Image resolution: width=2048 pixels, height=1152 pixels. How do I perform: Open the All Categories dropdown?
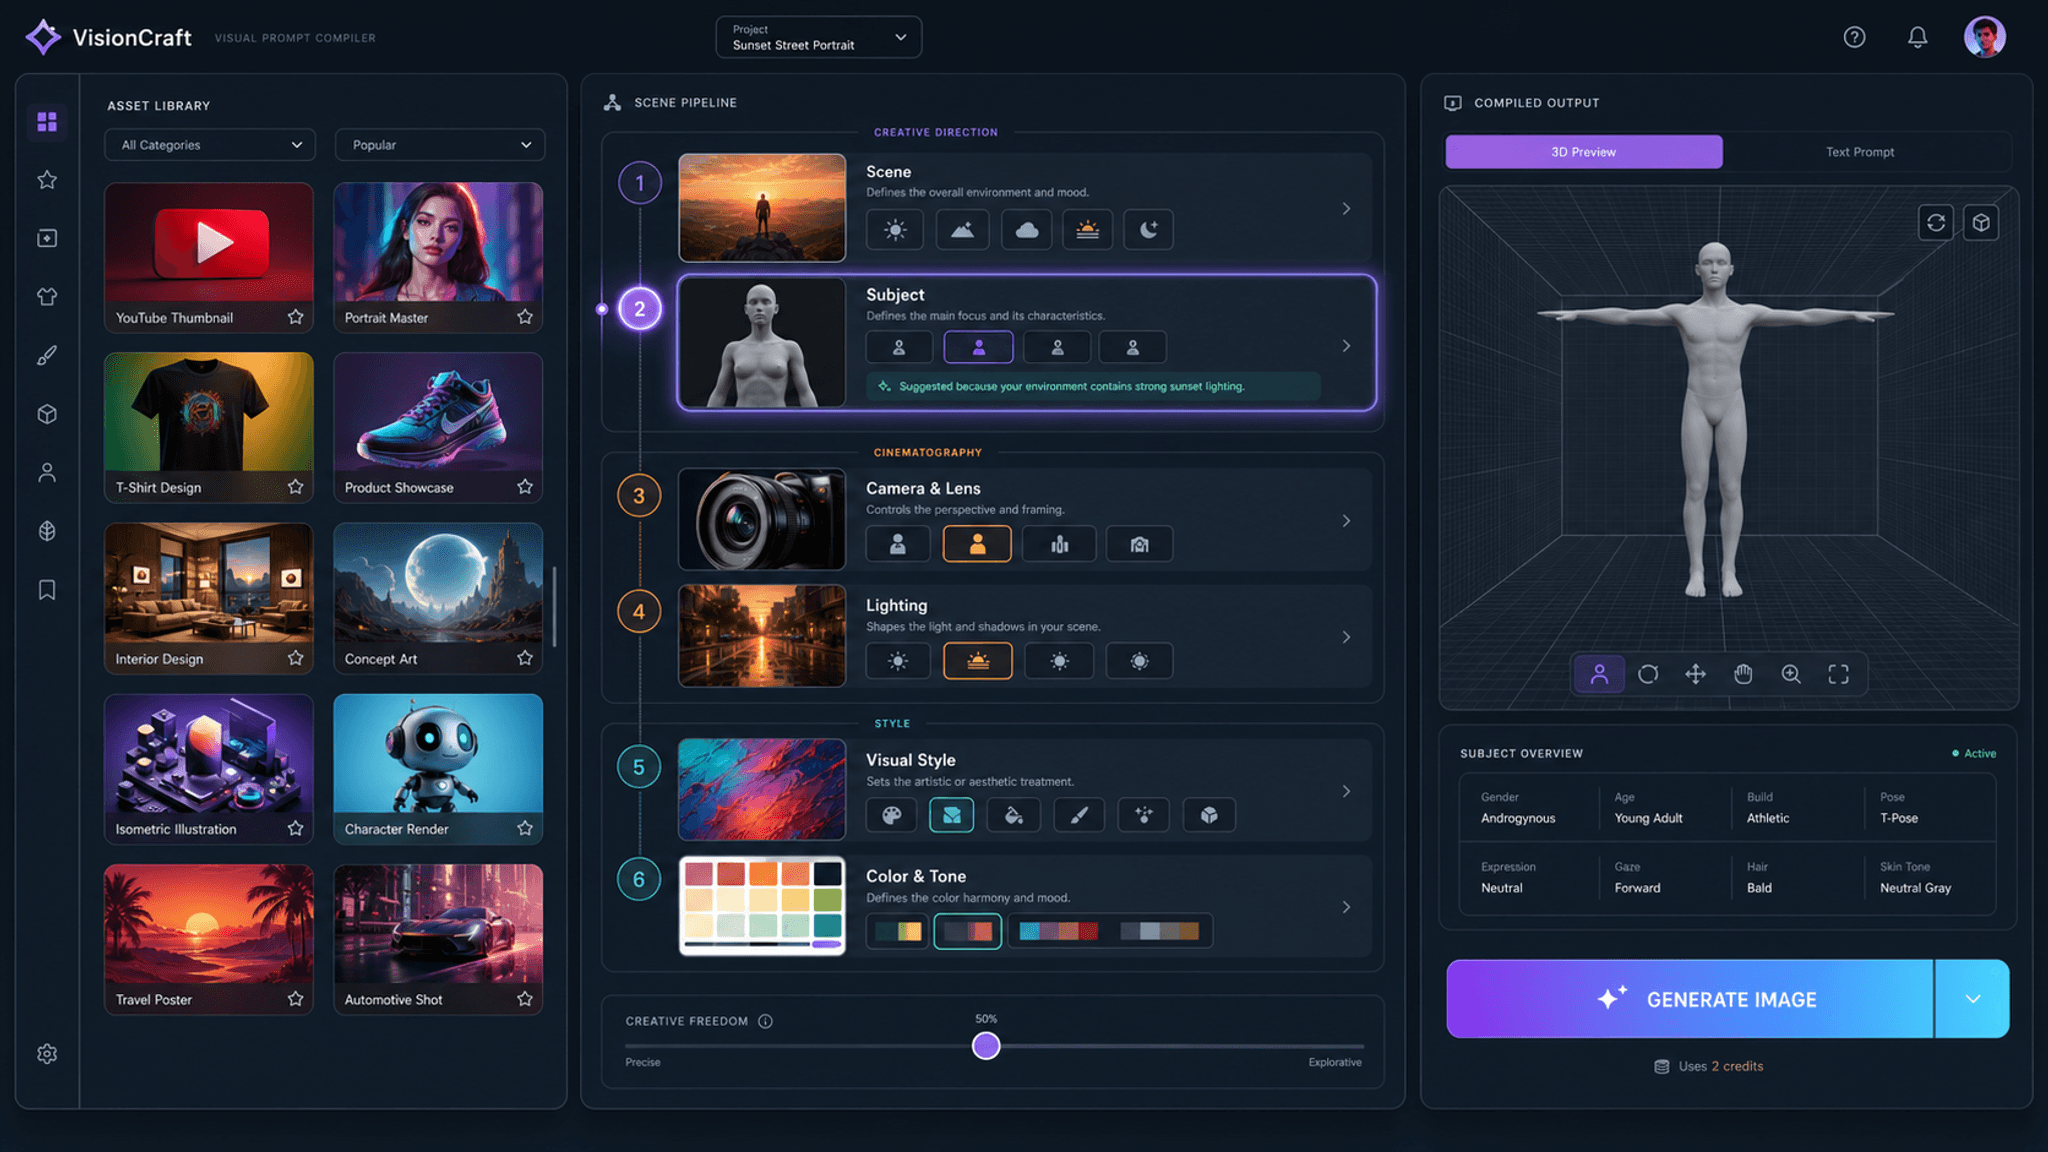210,145
